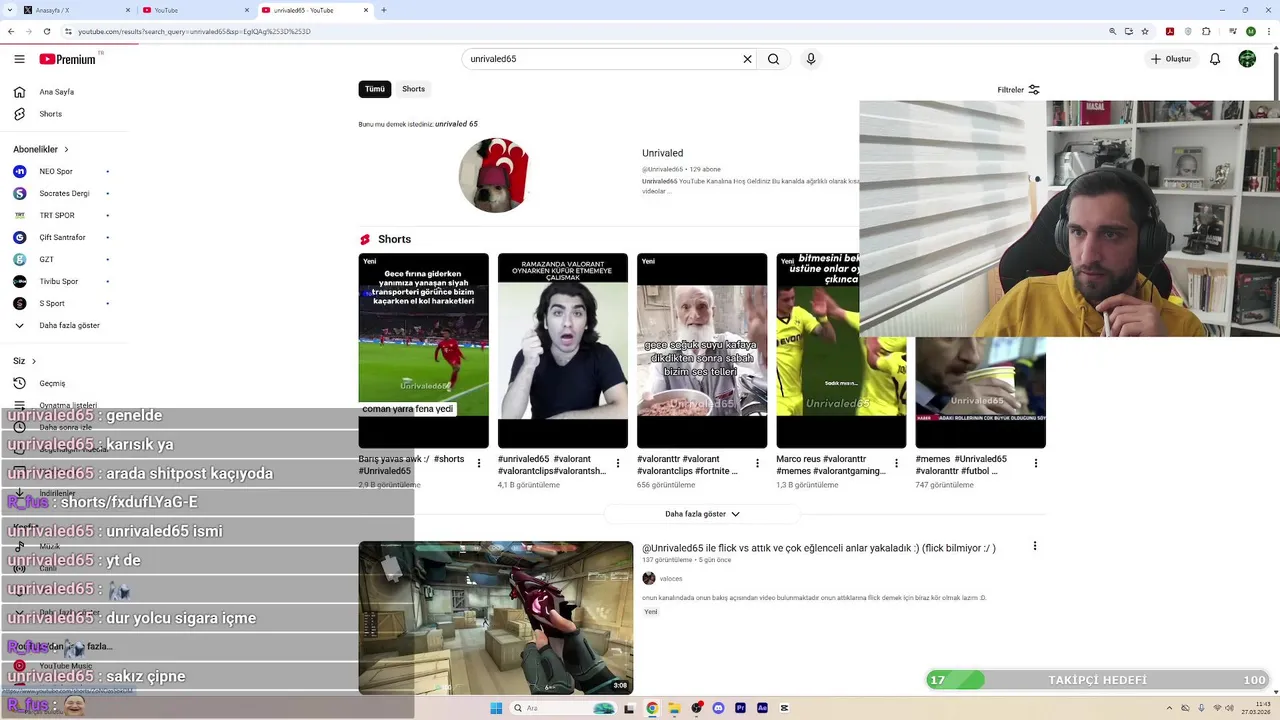Expand the Abonelikler section chevron
Viewport: 1280px width, 720px height.
[66, 149]
